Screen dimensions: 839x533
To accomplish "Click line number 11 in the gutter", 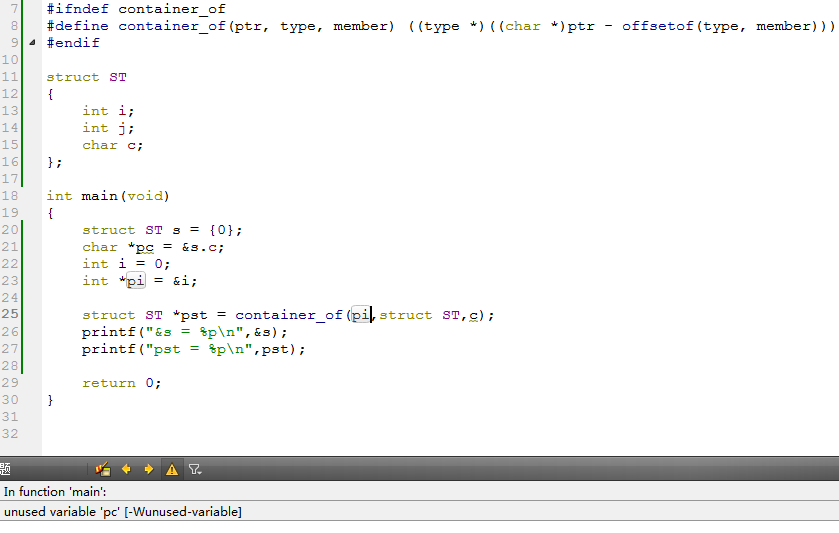I will pyautogui.click(x=10, y=77).
